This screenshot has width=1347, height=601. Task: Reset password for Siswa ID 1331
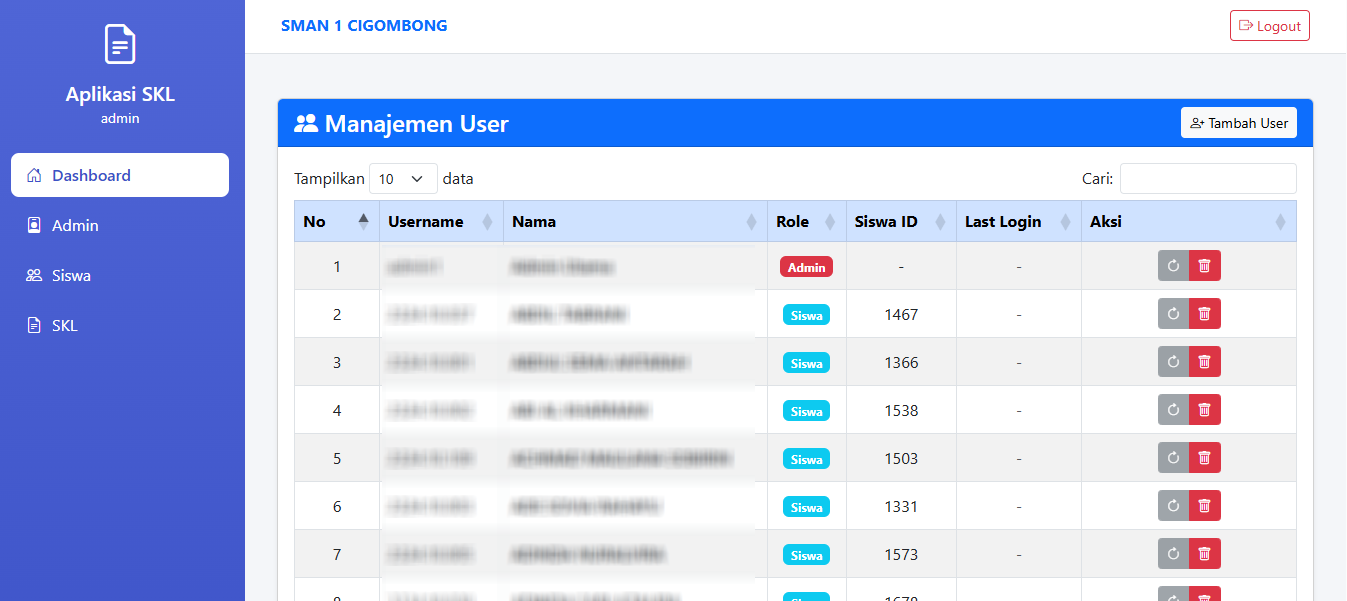coord(1174,506)
